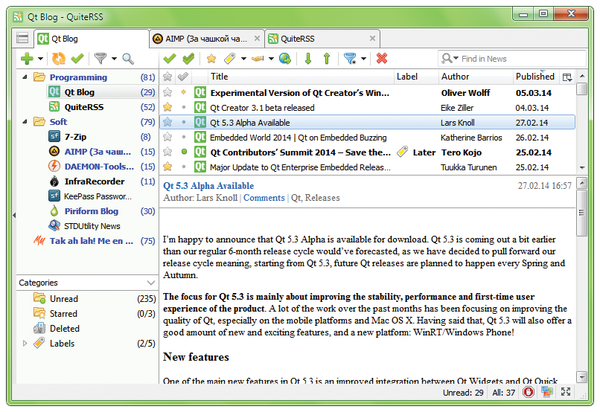Toggle read status of Qt Contributors' Summit row
This screenshot has height=412, width=600.
(184, 152)
